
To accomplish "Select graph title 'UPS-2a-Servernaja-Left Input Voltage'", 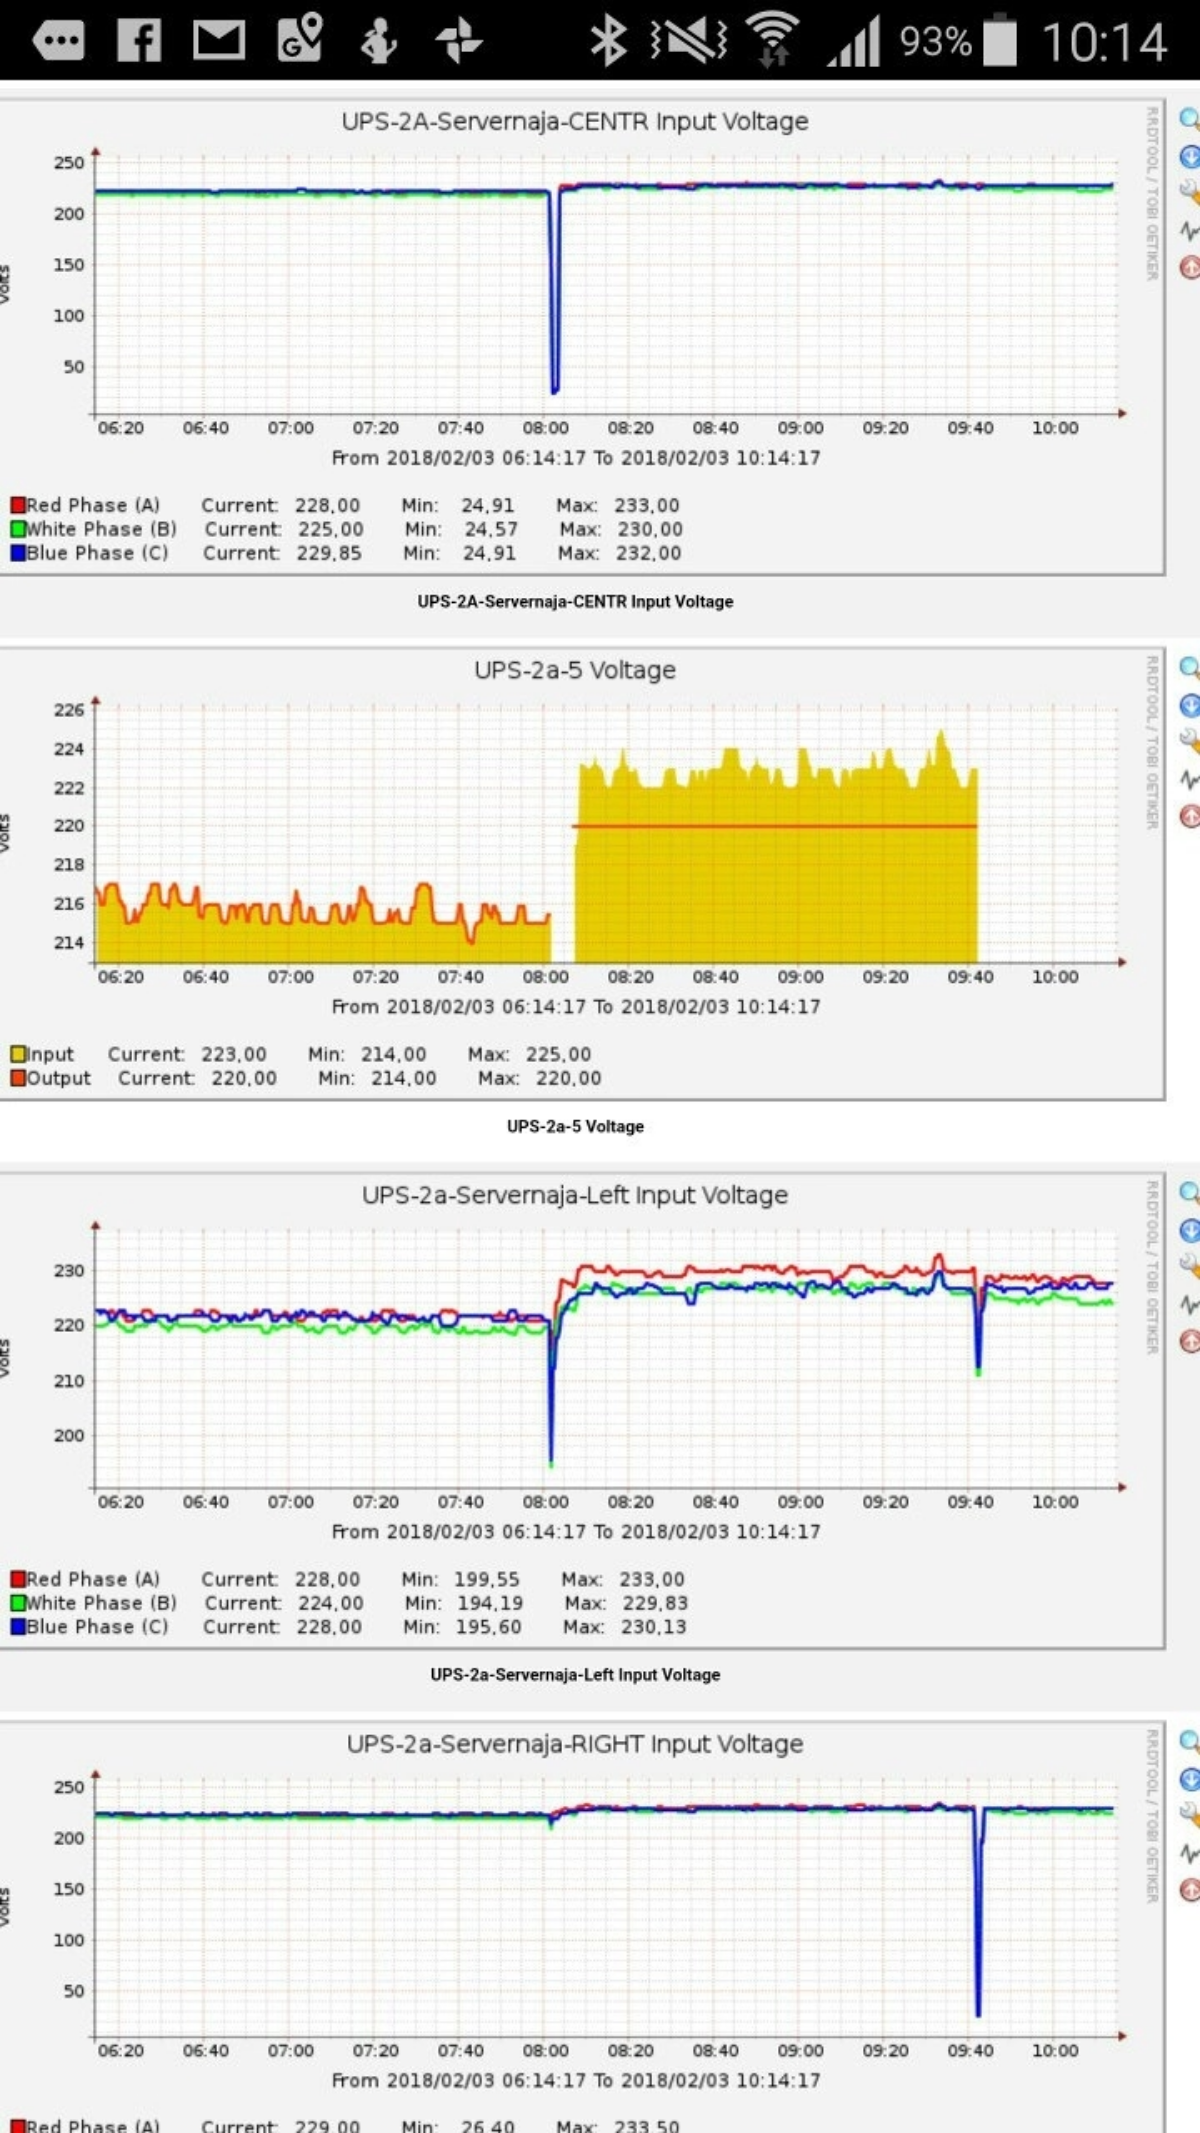I will pyautogui.click(x=575, y=1195).
